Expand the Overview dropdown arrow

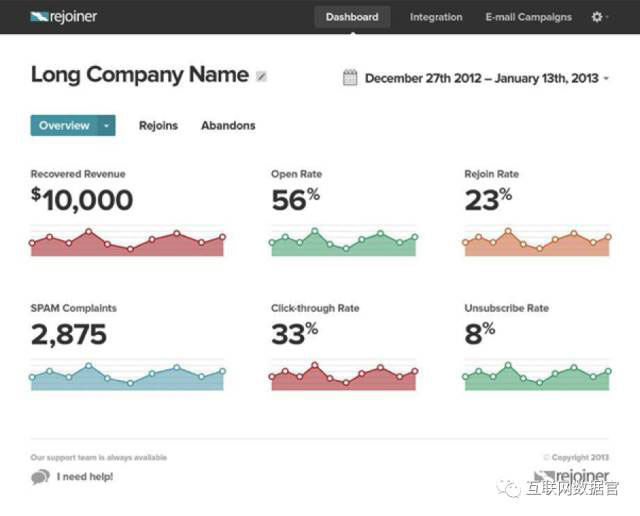[x=106, y=126]
